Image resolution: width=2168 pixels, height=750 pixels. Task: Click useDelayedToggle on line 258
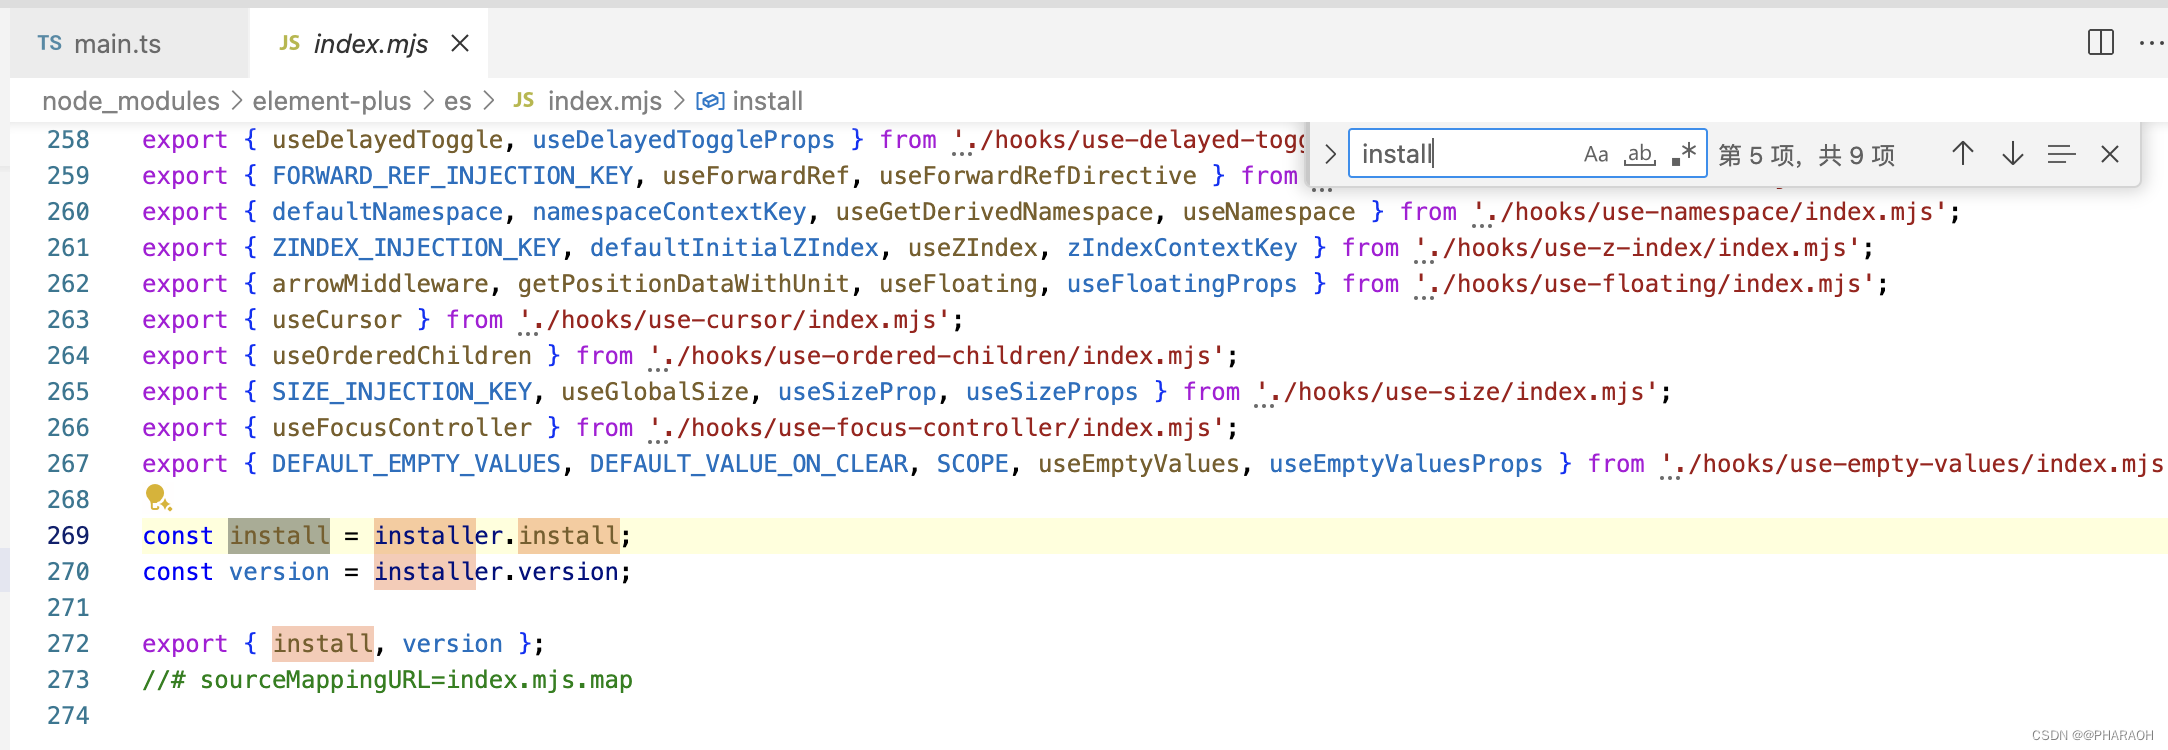coord(387,140)
